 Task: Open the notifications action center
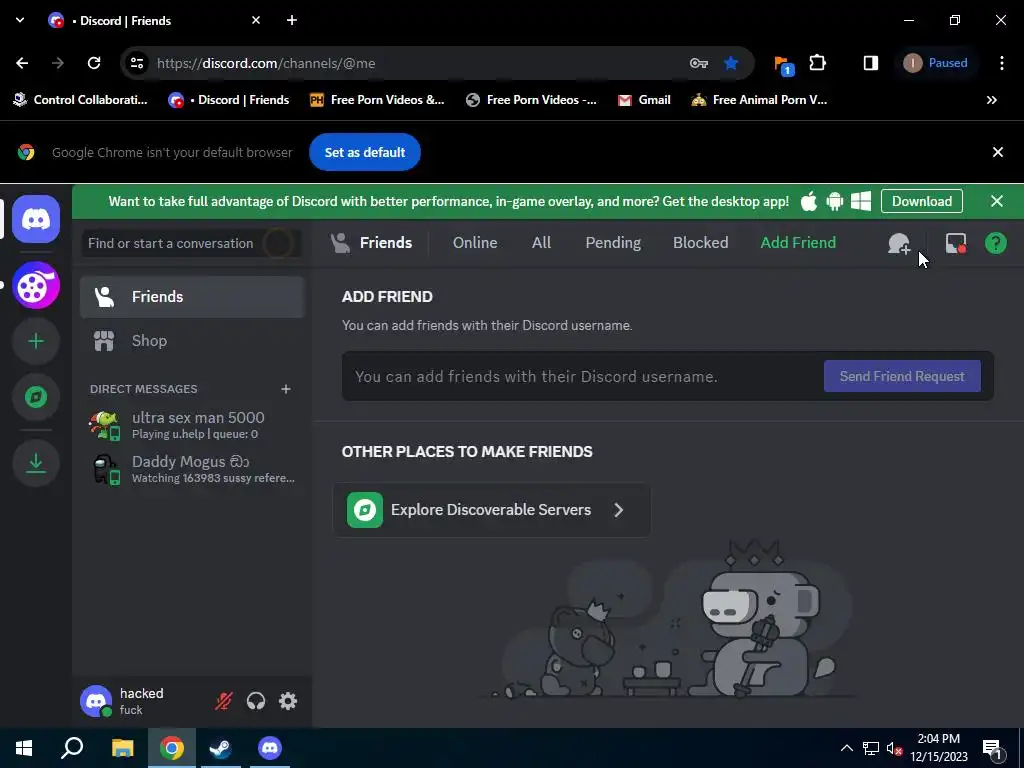coord(992,748)
